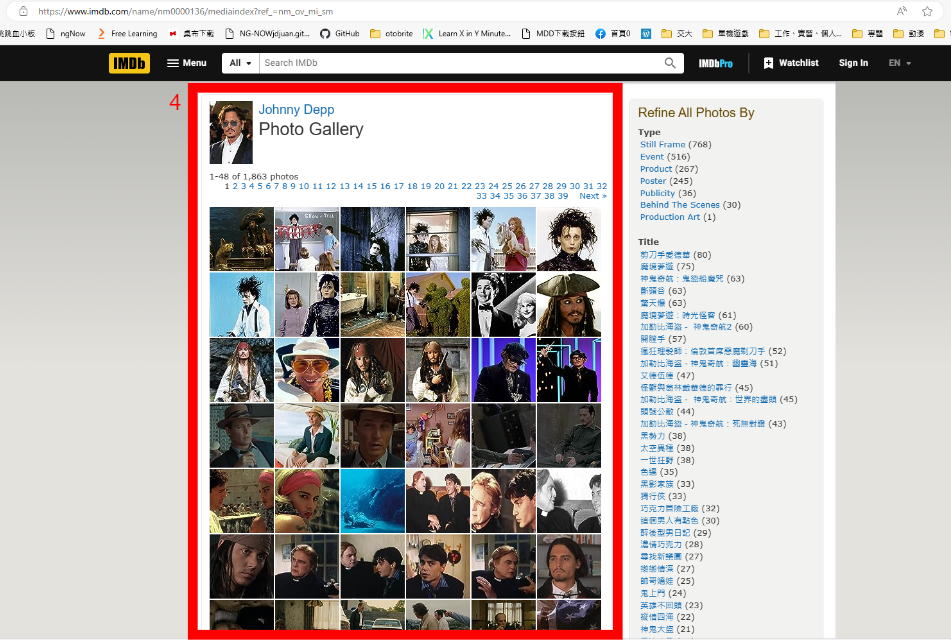The width and height of the screenshot is (951, 640).
Task: Go to gallery page 35
Action: [508, 196]
